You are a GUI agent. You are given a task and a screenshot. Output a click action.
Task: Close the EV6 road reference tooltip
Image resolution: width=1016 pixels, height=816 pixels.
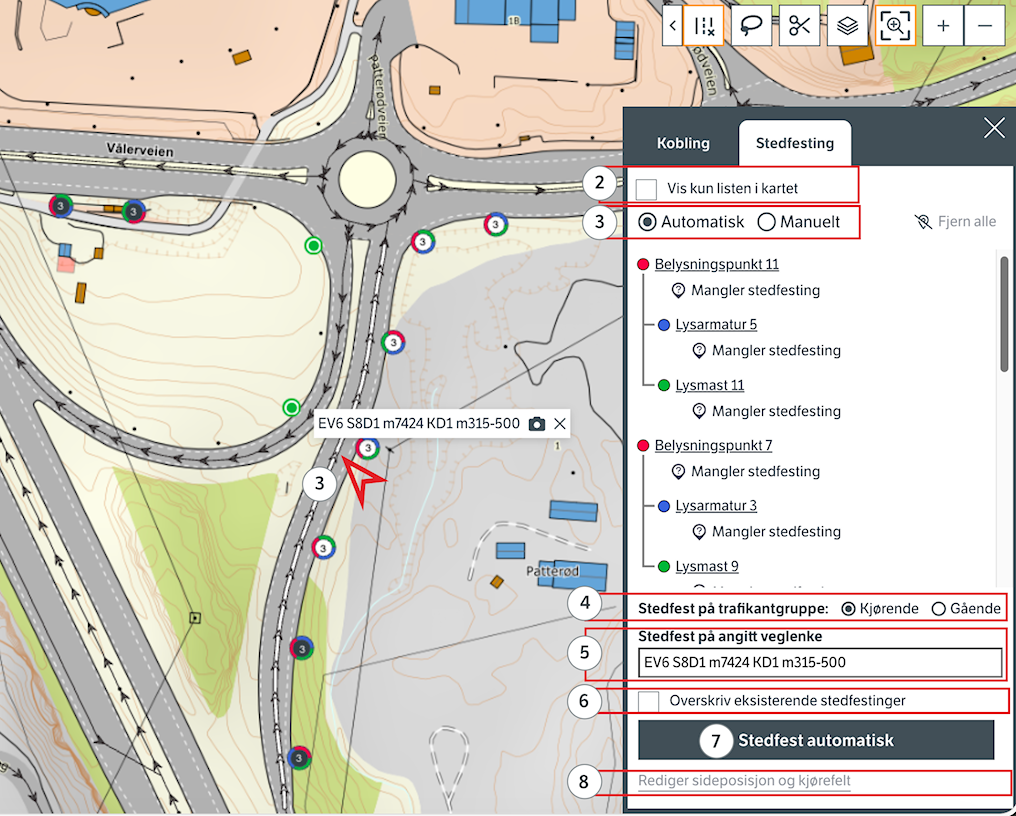tap(560, 424)
